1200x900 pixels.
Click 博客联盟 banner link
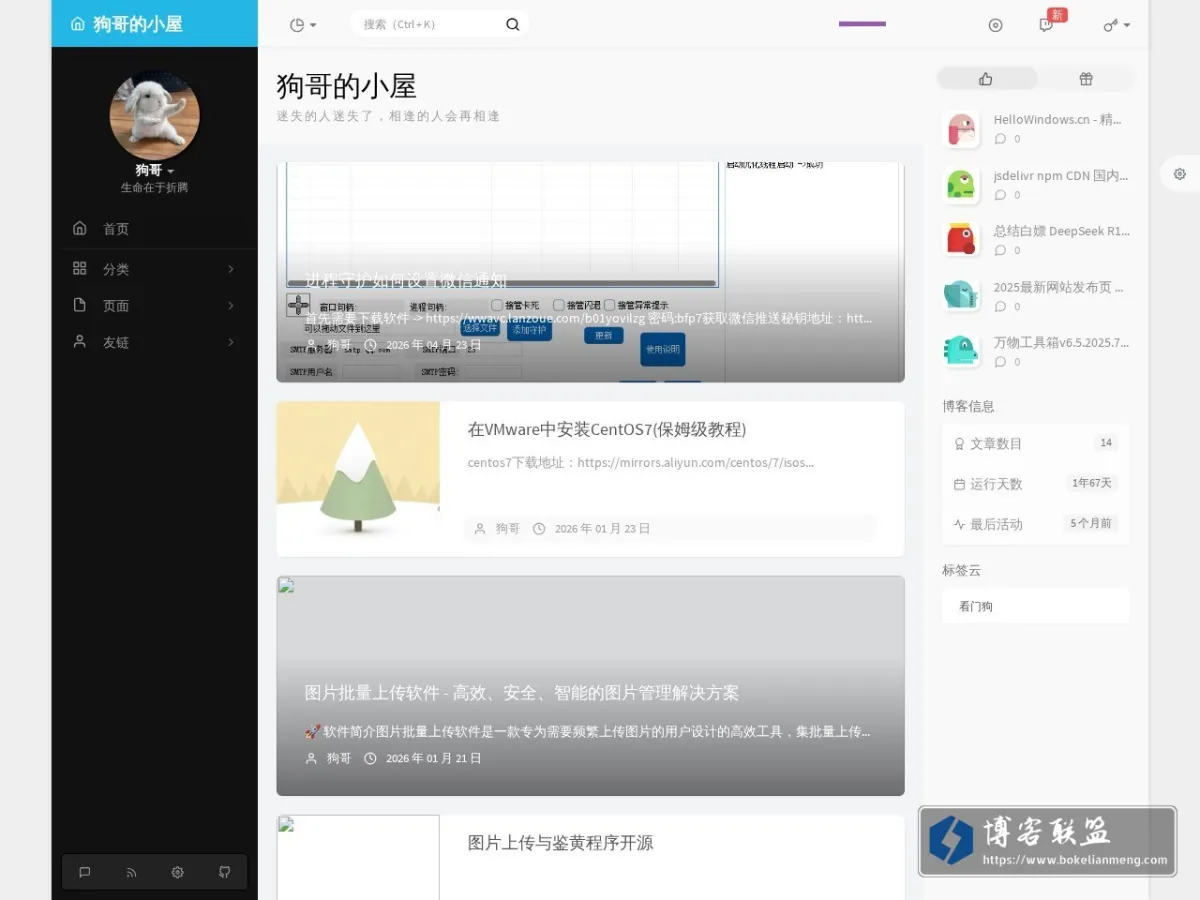(1047, 841)
